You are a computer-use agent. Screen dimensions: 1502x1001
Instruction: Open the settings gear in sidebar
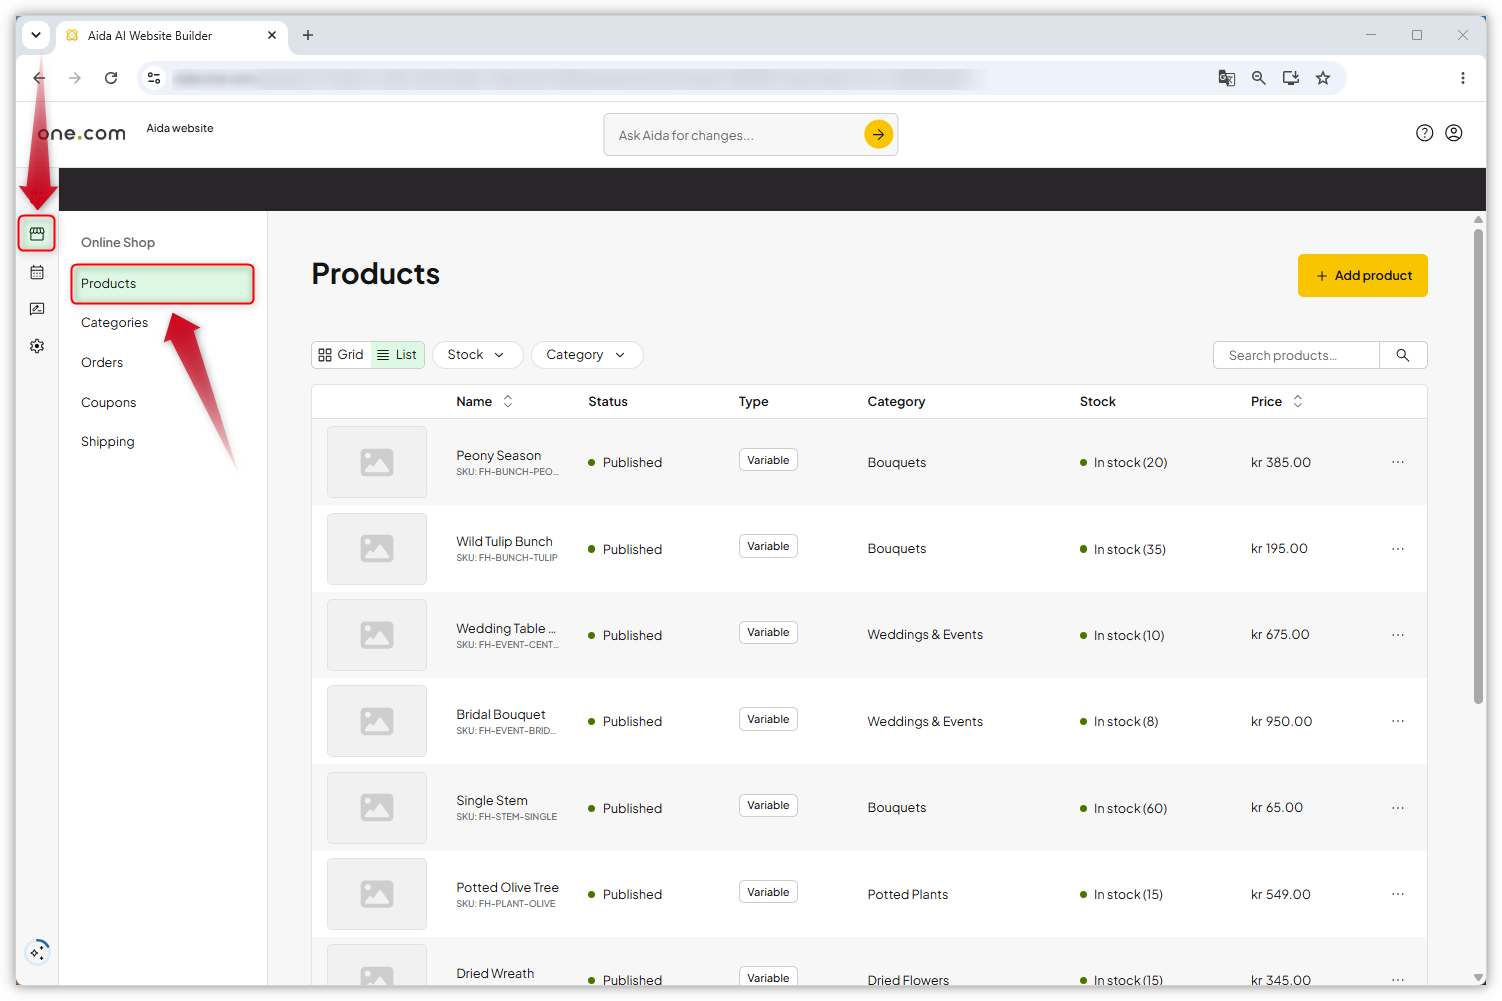(x=37, y=346)
